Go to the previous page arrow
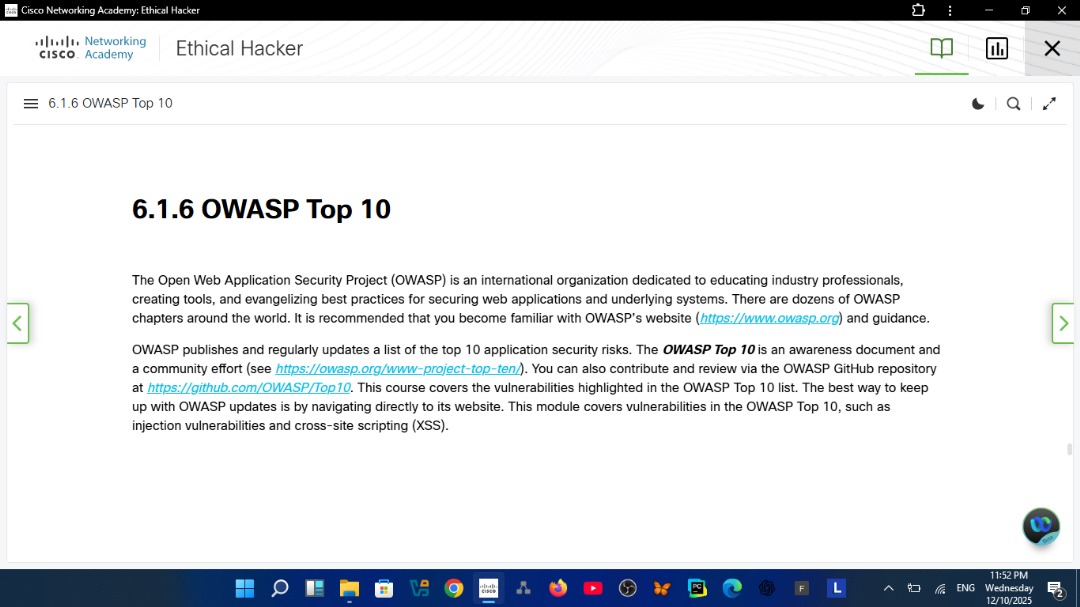The image size is (1080, 607). click(x=17, y=323)
